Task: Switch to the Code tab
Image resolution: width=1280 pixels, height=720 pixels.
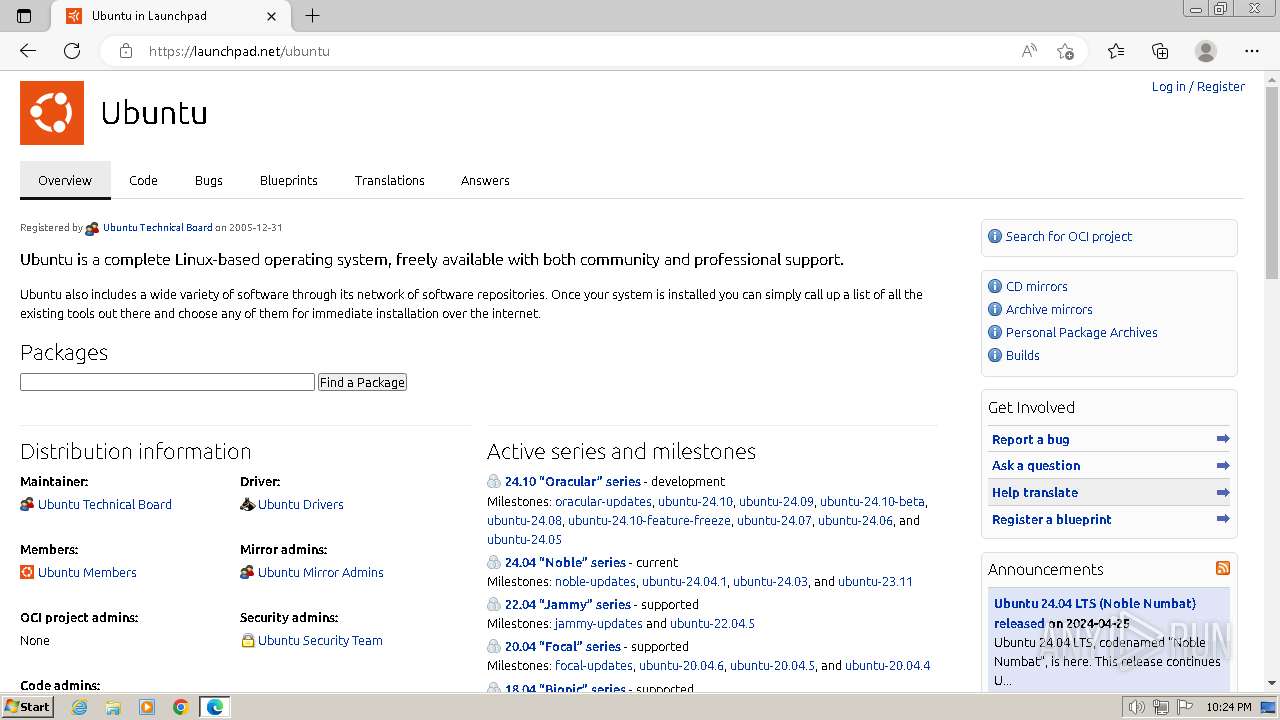Action: (x=143, y=180)
